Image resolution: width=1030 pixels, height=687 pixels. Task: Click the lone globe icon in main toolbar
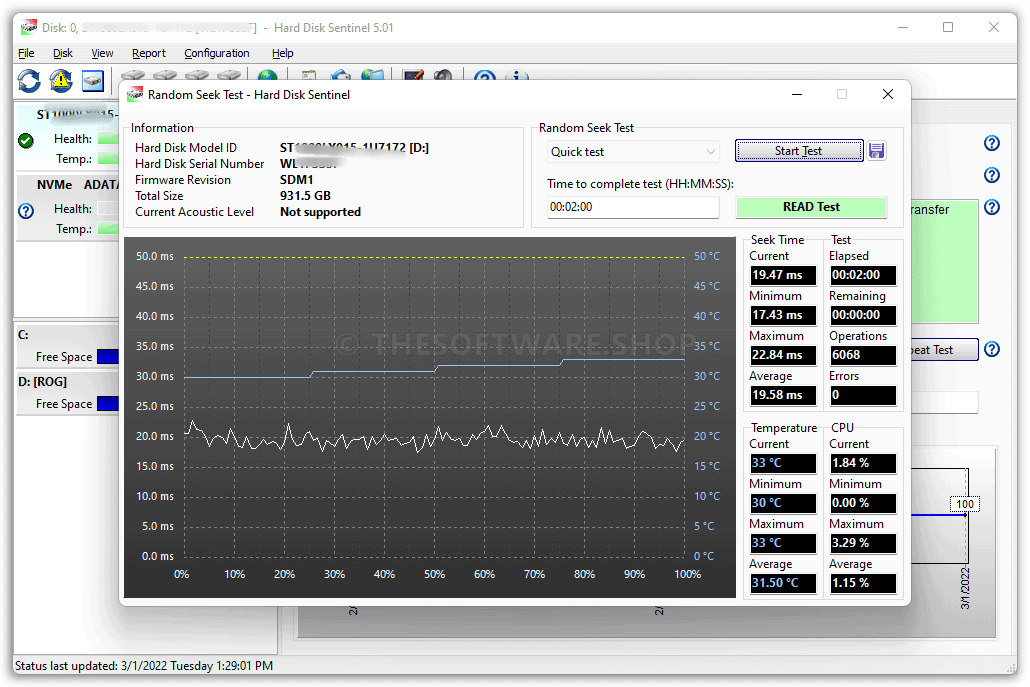(x=267, y=76)
